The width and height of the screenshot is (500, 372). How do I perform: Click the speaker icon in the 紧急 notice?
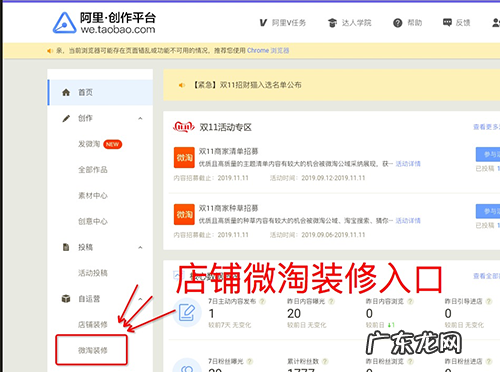point(182,85)
